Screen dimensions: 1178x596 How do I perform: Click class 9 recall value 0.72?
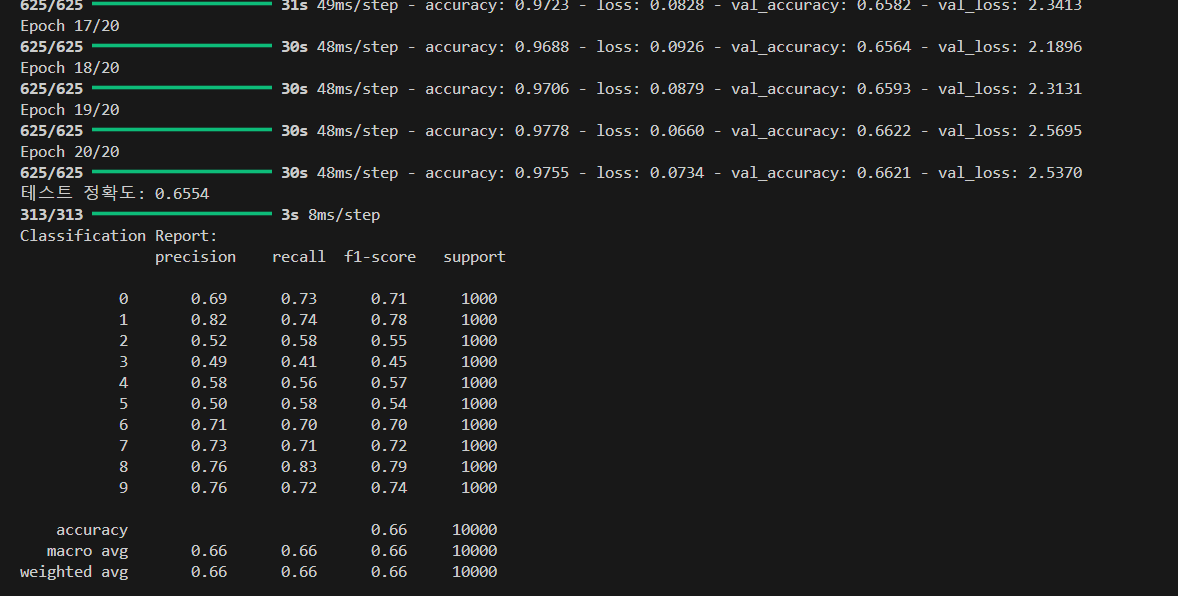click(x=299, y=489)
